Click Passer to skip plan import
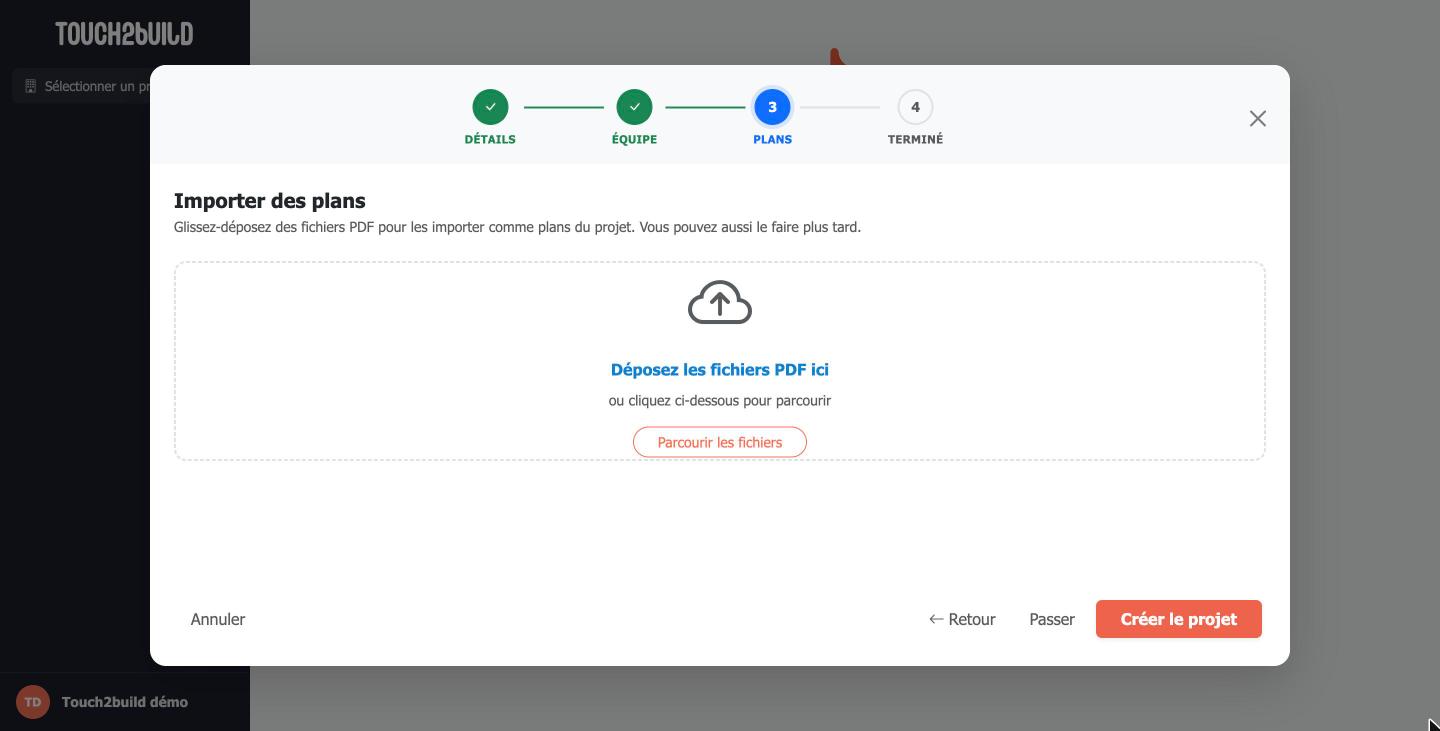Image resolution: width=1440 pixels, height=731 pixels. [1052, 619]
